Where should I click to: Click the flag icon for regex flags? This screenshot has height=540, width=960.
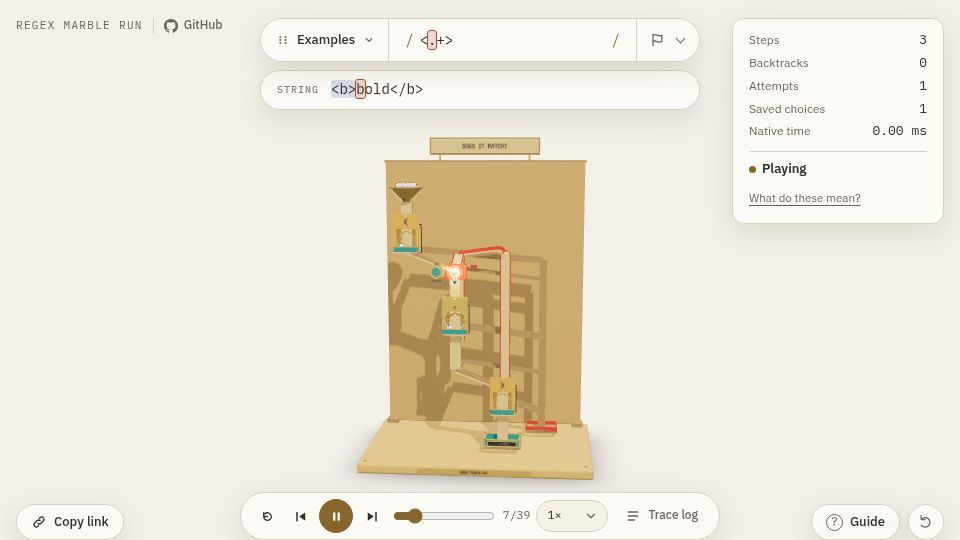[x=657, y=40]
